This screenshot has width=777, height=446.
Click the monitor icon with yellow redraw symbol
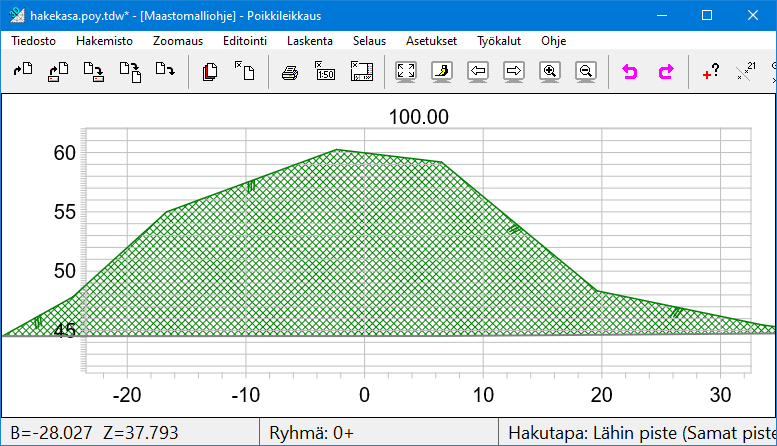(x=442, y=72)
